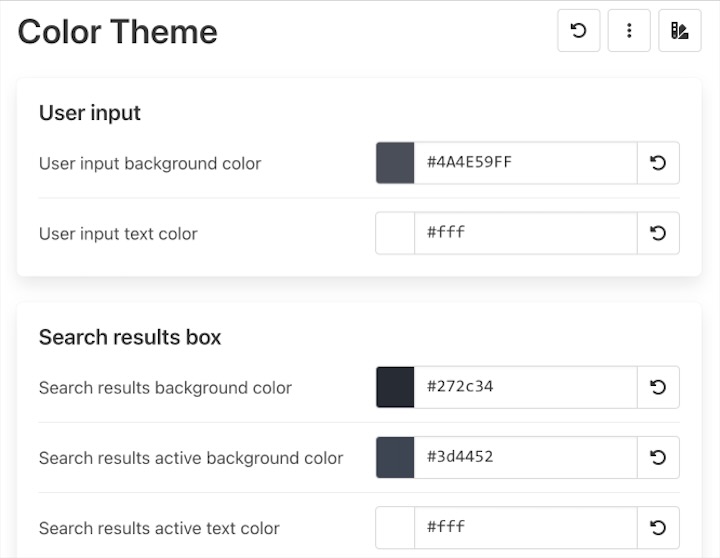Screen dimensions: 720x558
Task: Focus Search results active text color hex field
Action: (525, 527)
